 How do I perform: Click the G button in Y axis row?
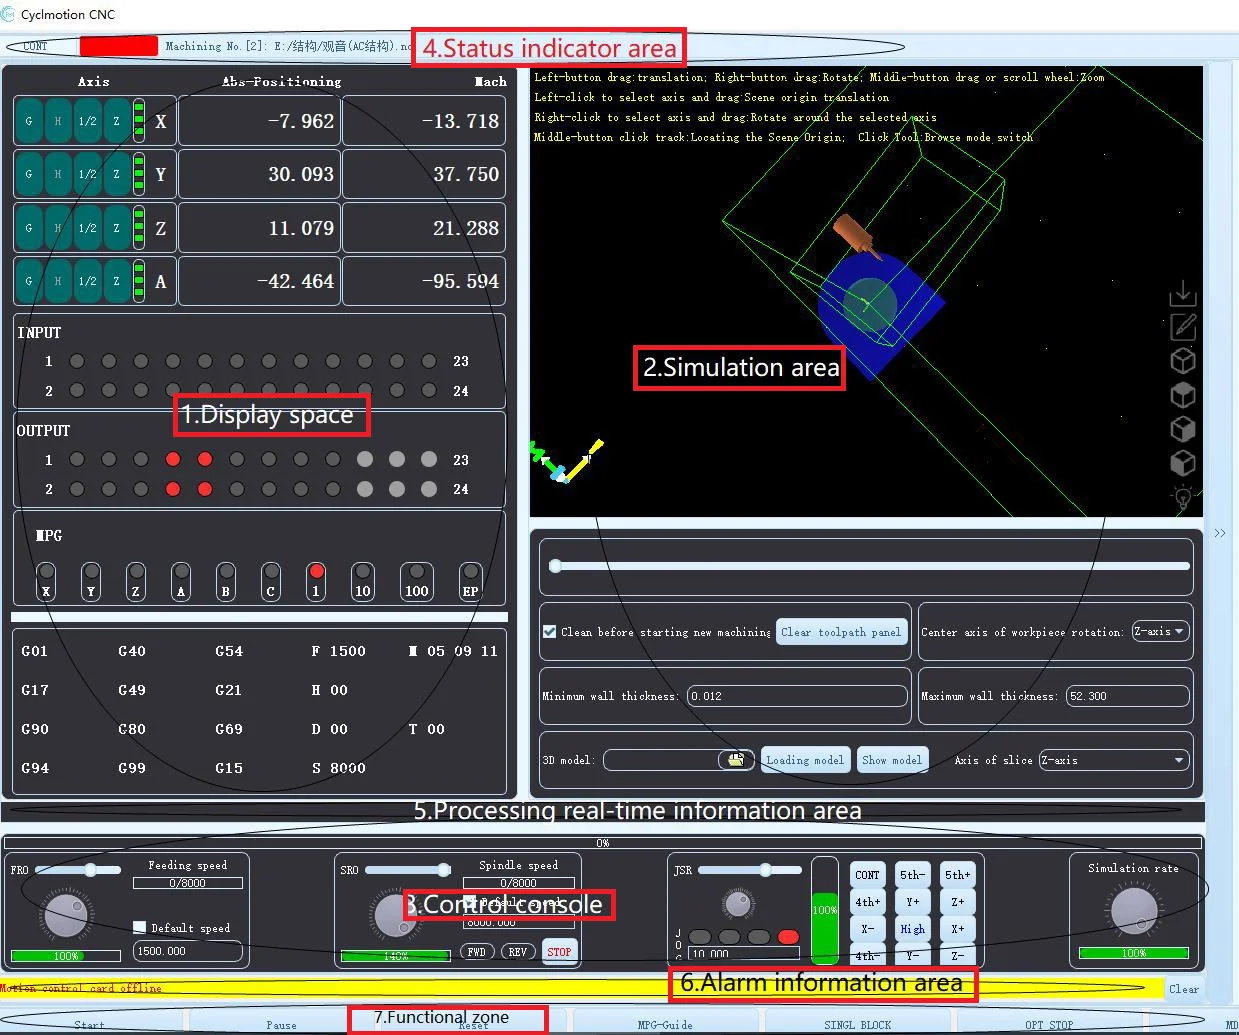pos(28,174)
